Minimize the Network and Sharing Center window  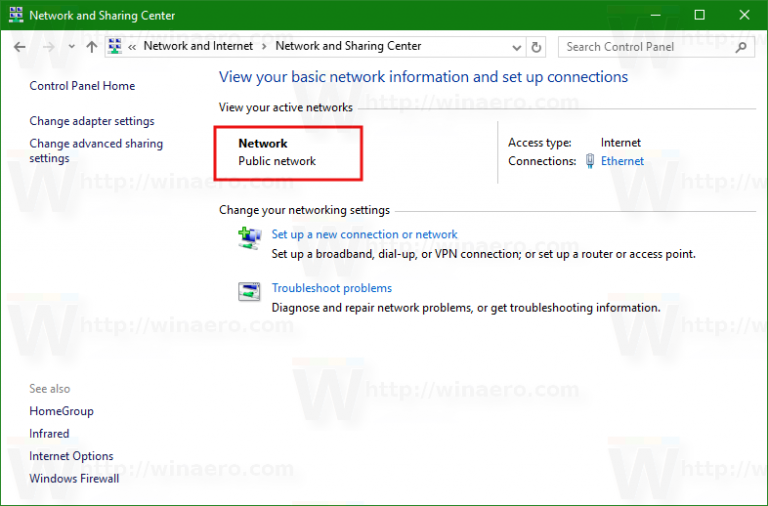[x=655, y=15]
